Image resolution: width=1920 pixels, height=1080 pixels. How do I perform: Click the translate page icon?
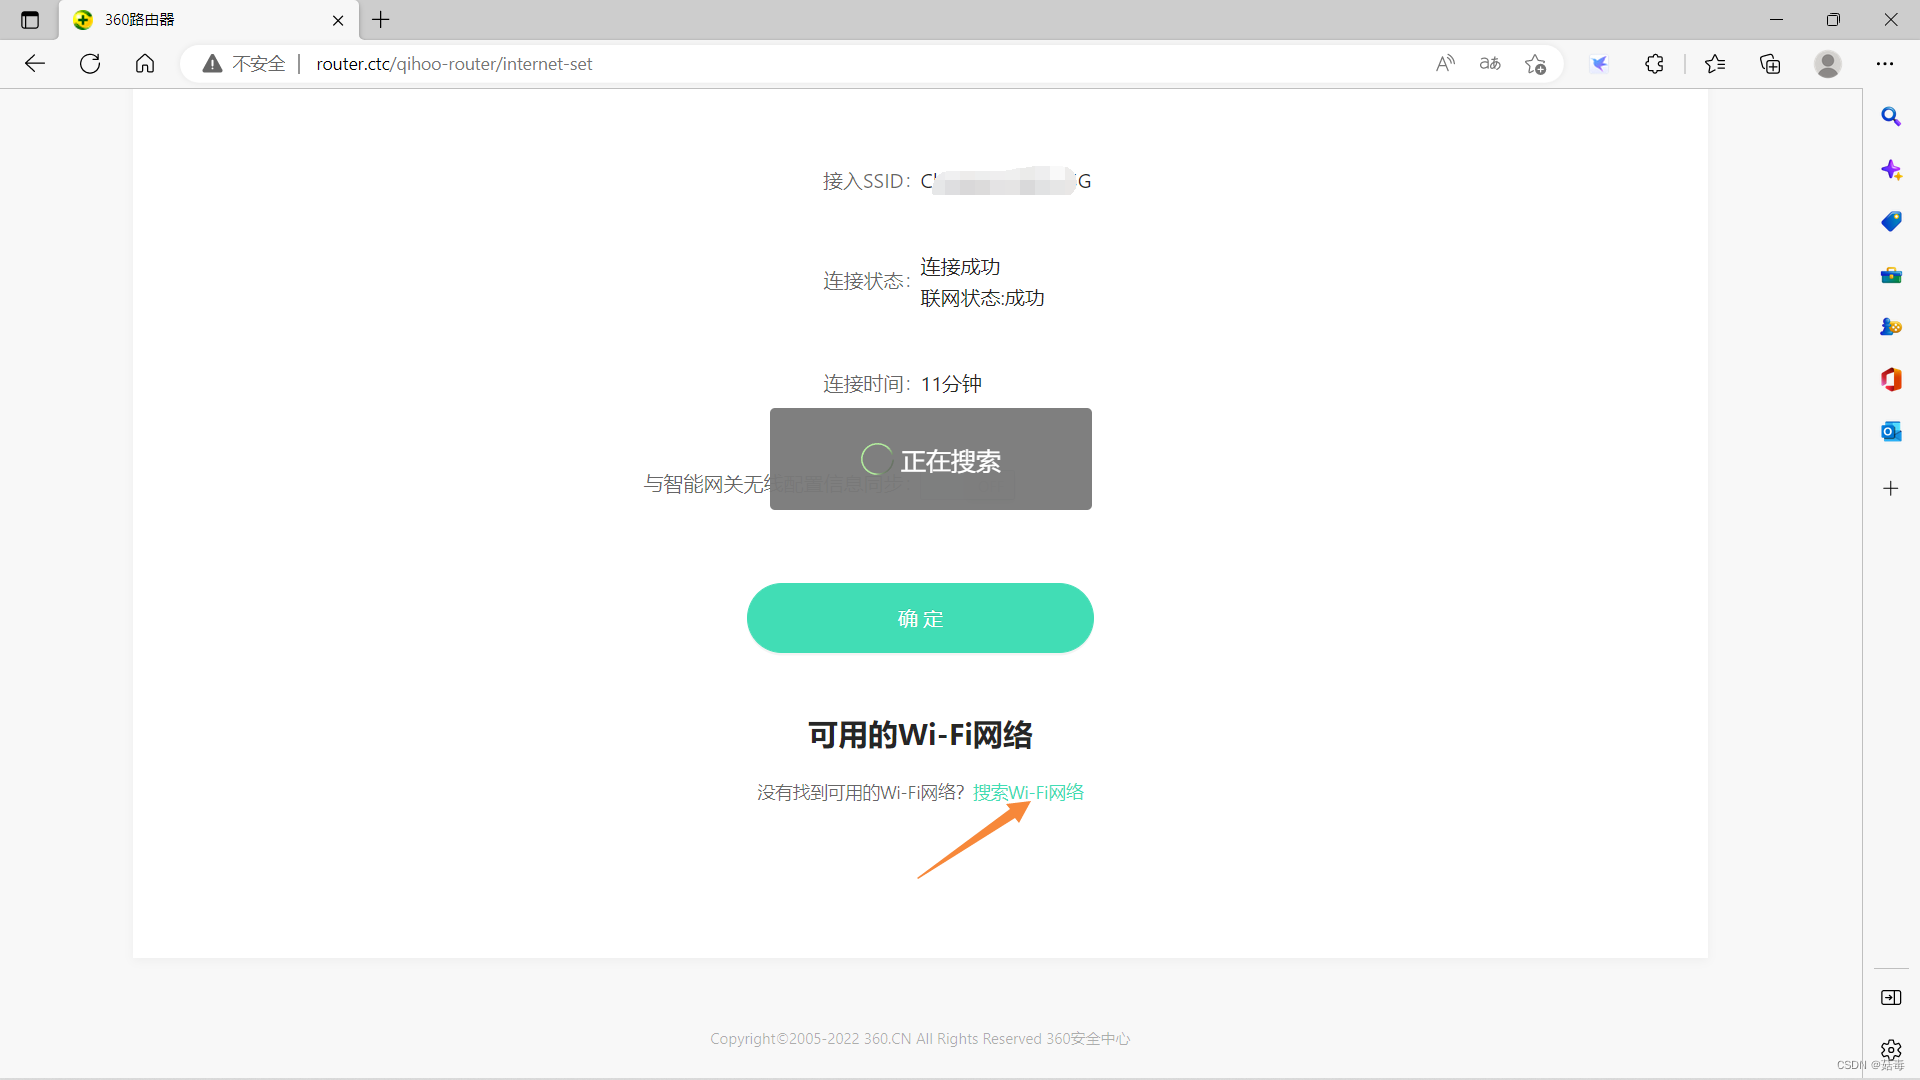pos(1490,64)
